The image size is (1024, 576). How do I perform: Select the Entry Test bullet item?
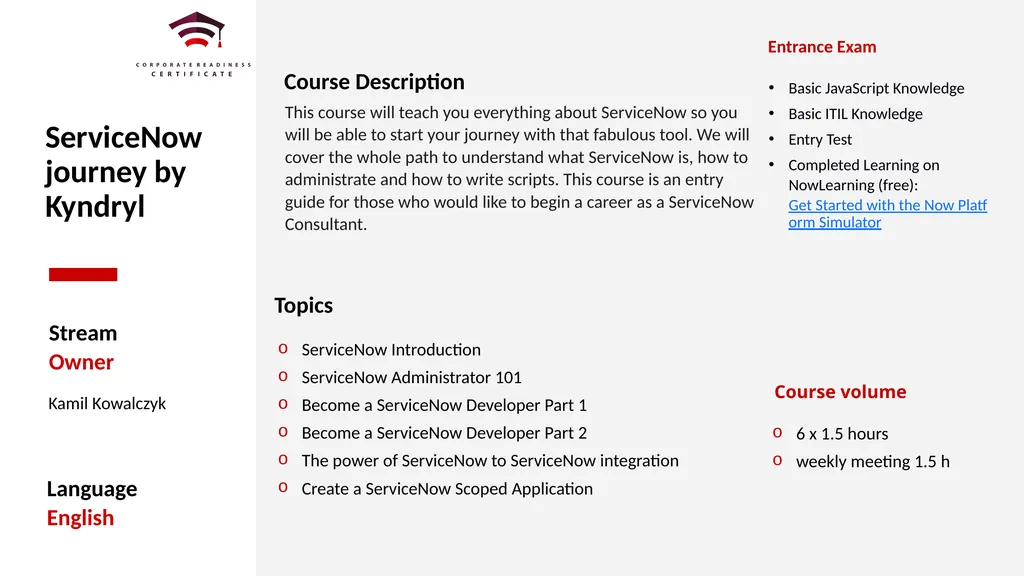pos(820,140)
